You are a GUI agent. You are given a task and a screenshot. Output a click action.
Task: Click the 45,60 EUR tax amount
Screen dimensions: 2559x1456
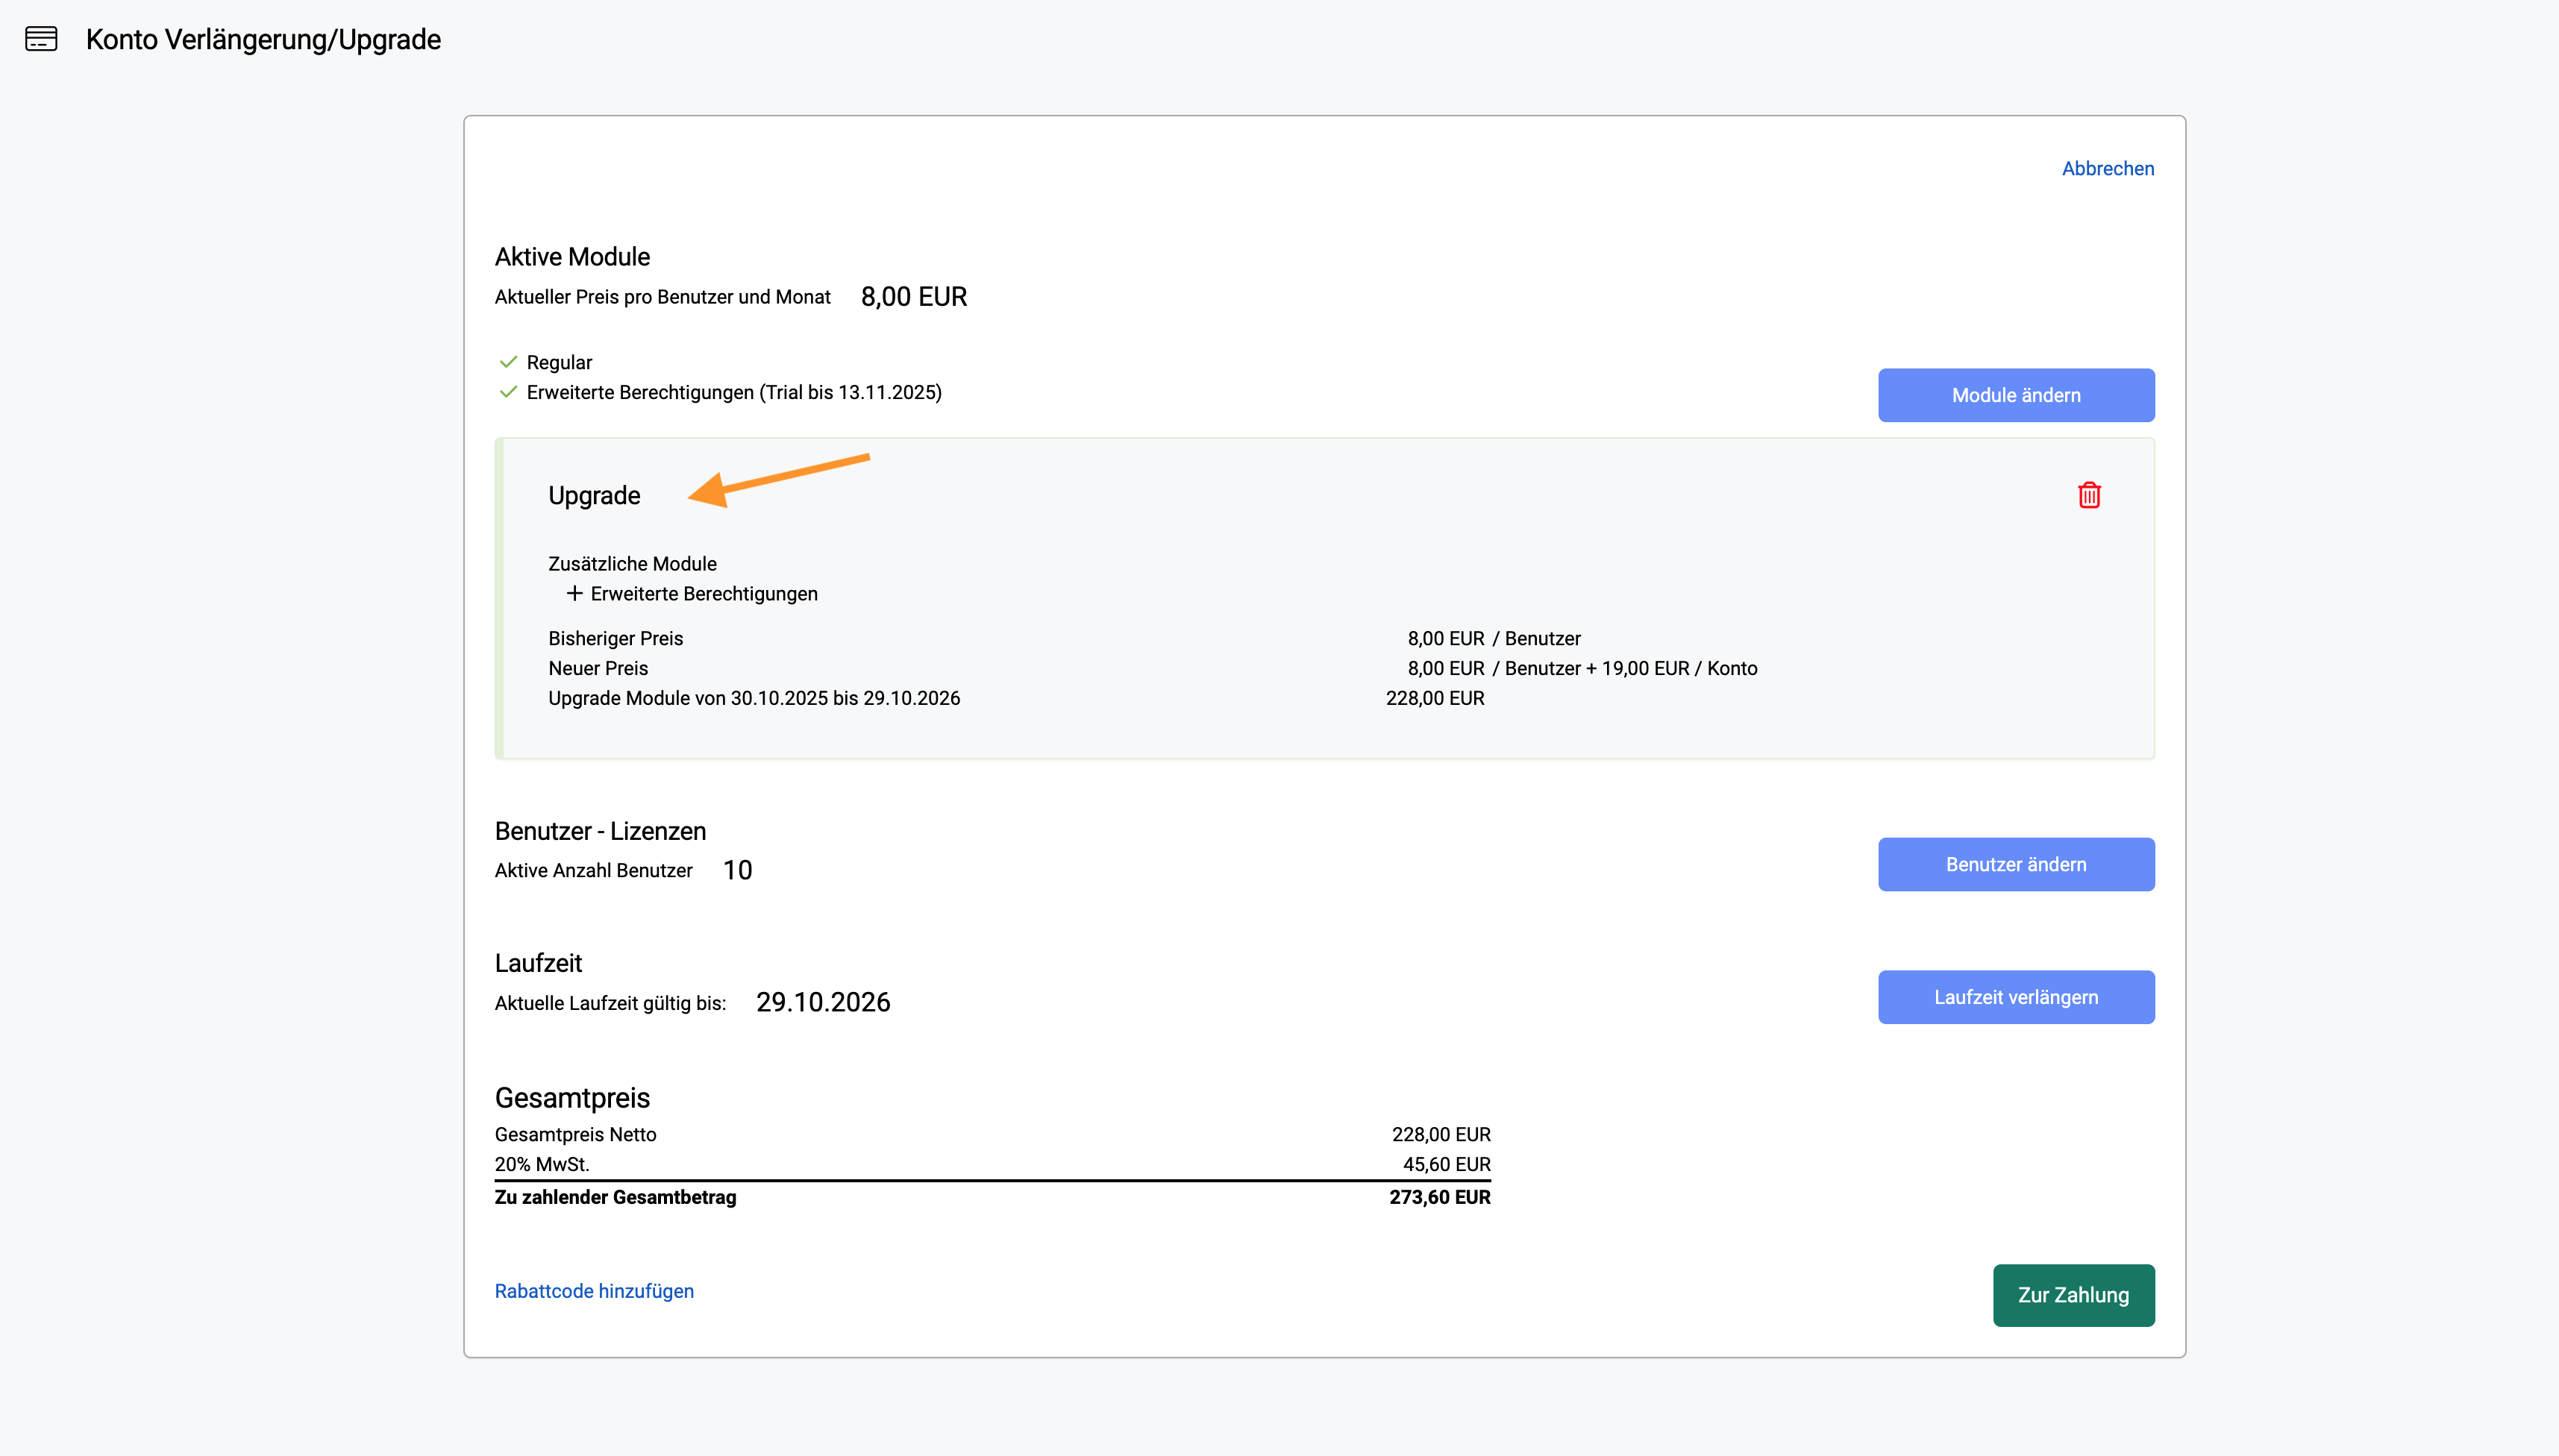click(1446, 1164)
